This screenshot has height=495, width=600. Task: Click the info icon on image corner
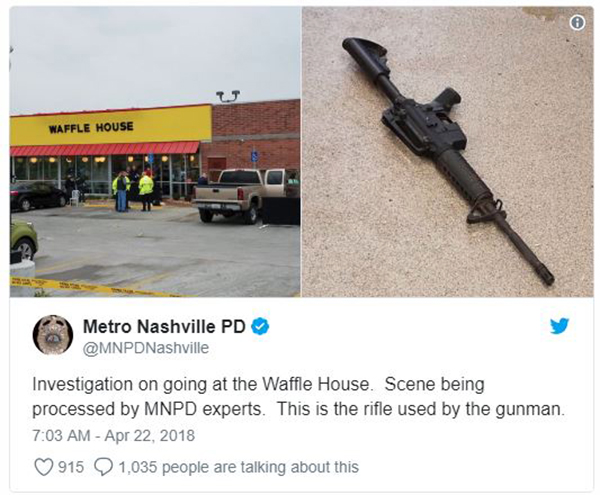point(577,23)
